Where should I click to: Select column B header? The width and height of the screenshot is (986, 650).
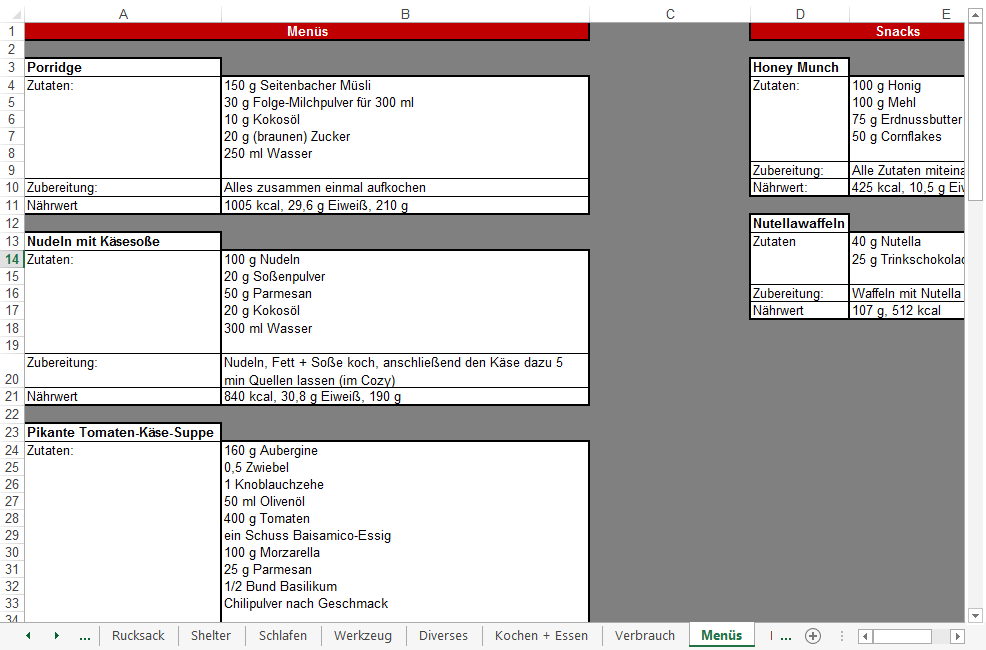(405, 14)
